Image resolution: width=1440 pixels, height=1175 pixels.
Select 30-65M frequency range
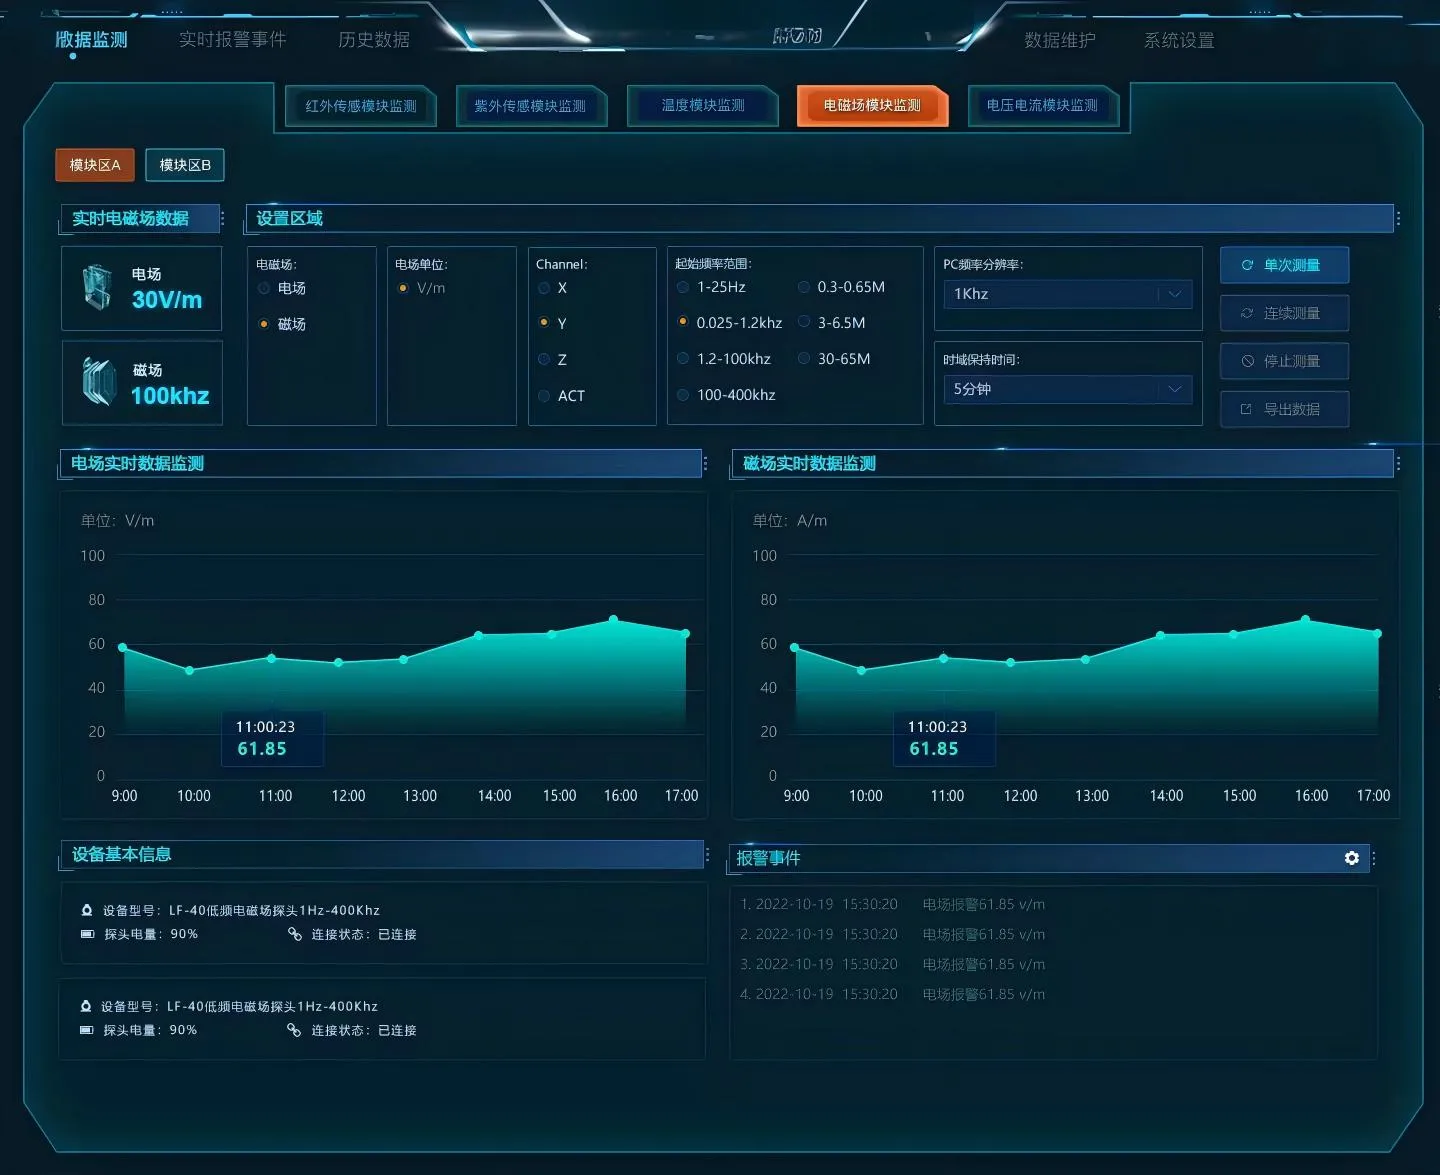804,358
